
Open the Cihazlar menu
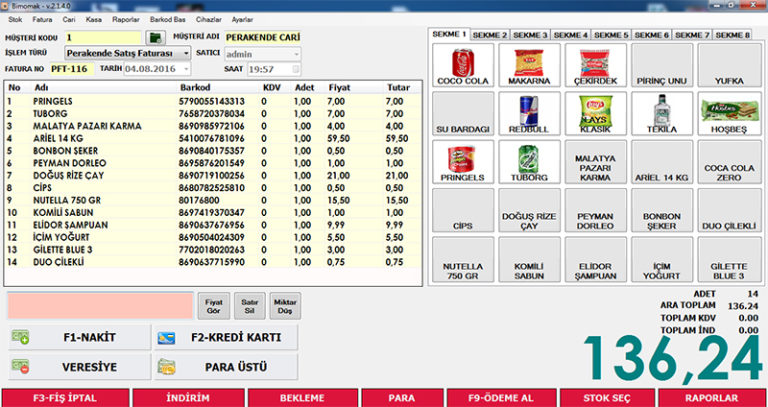tap(209, 20)
